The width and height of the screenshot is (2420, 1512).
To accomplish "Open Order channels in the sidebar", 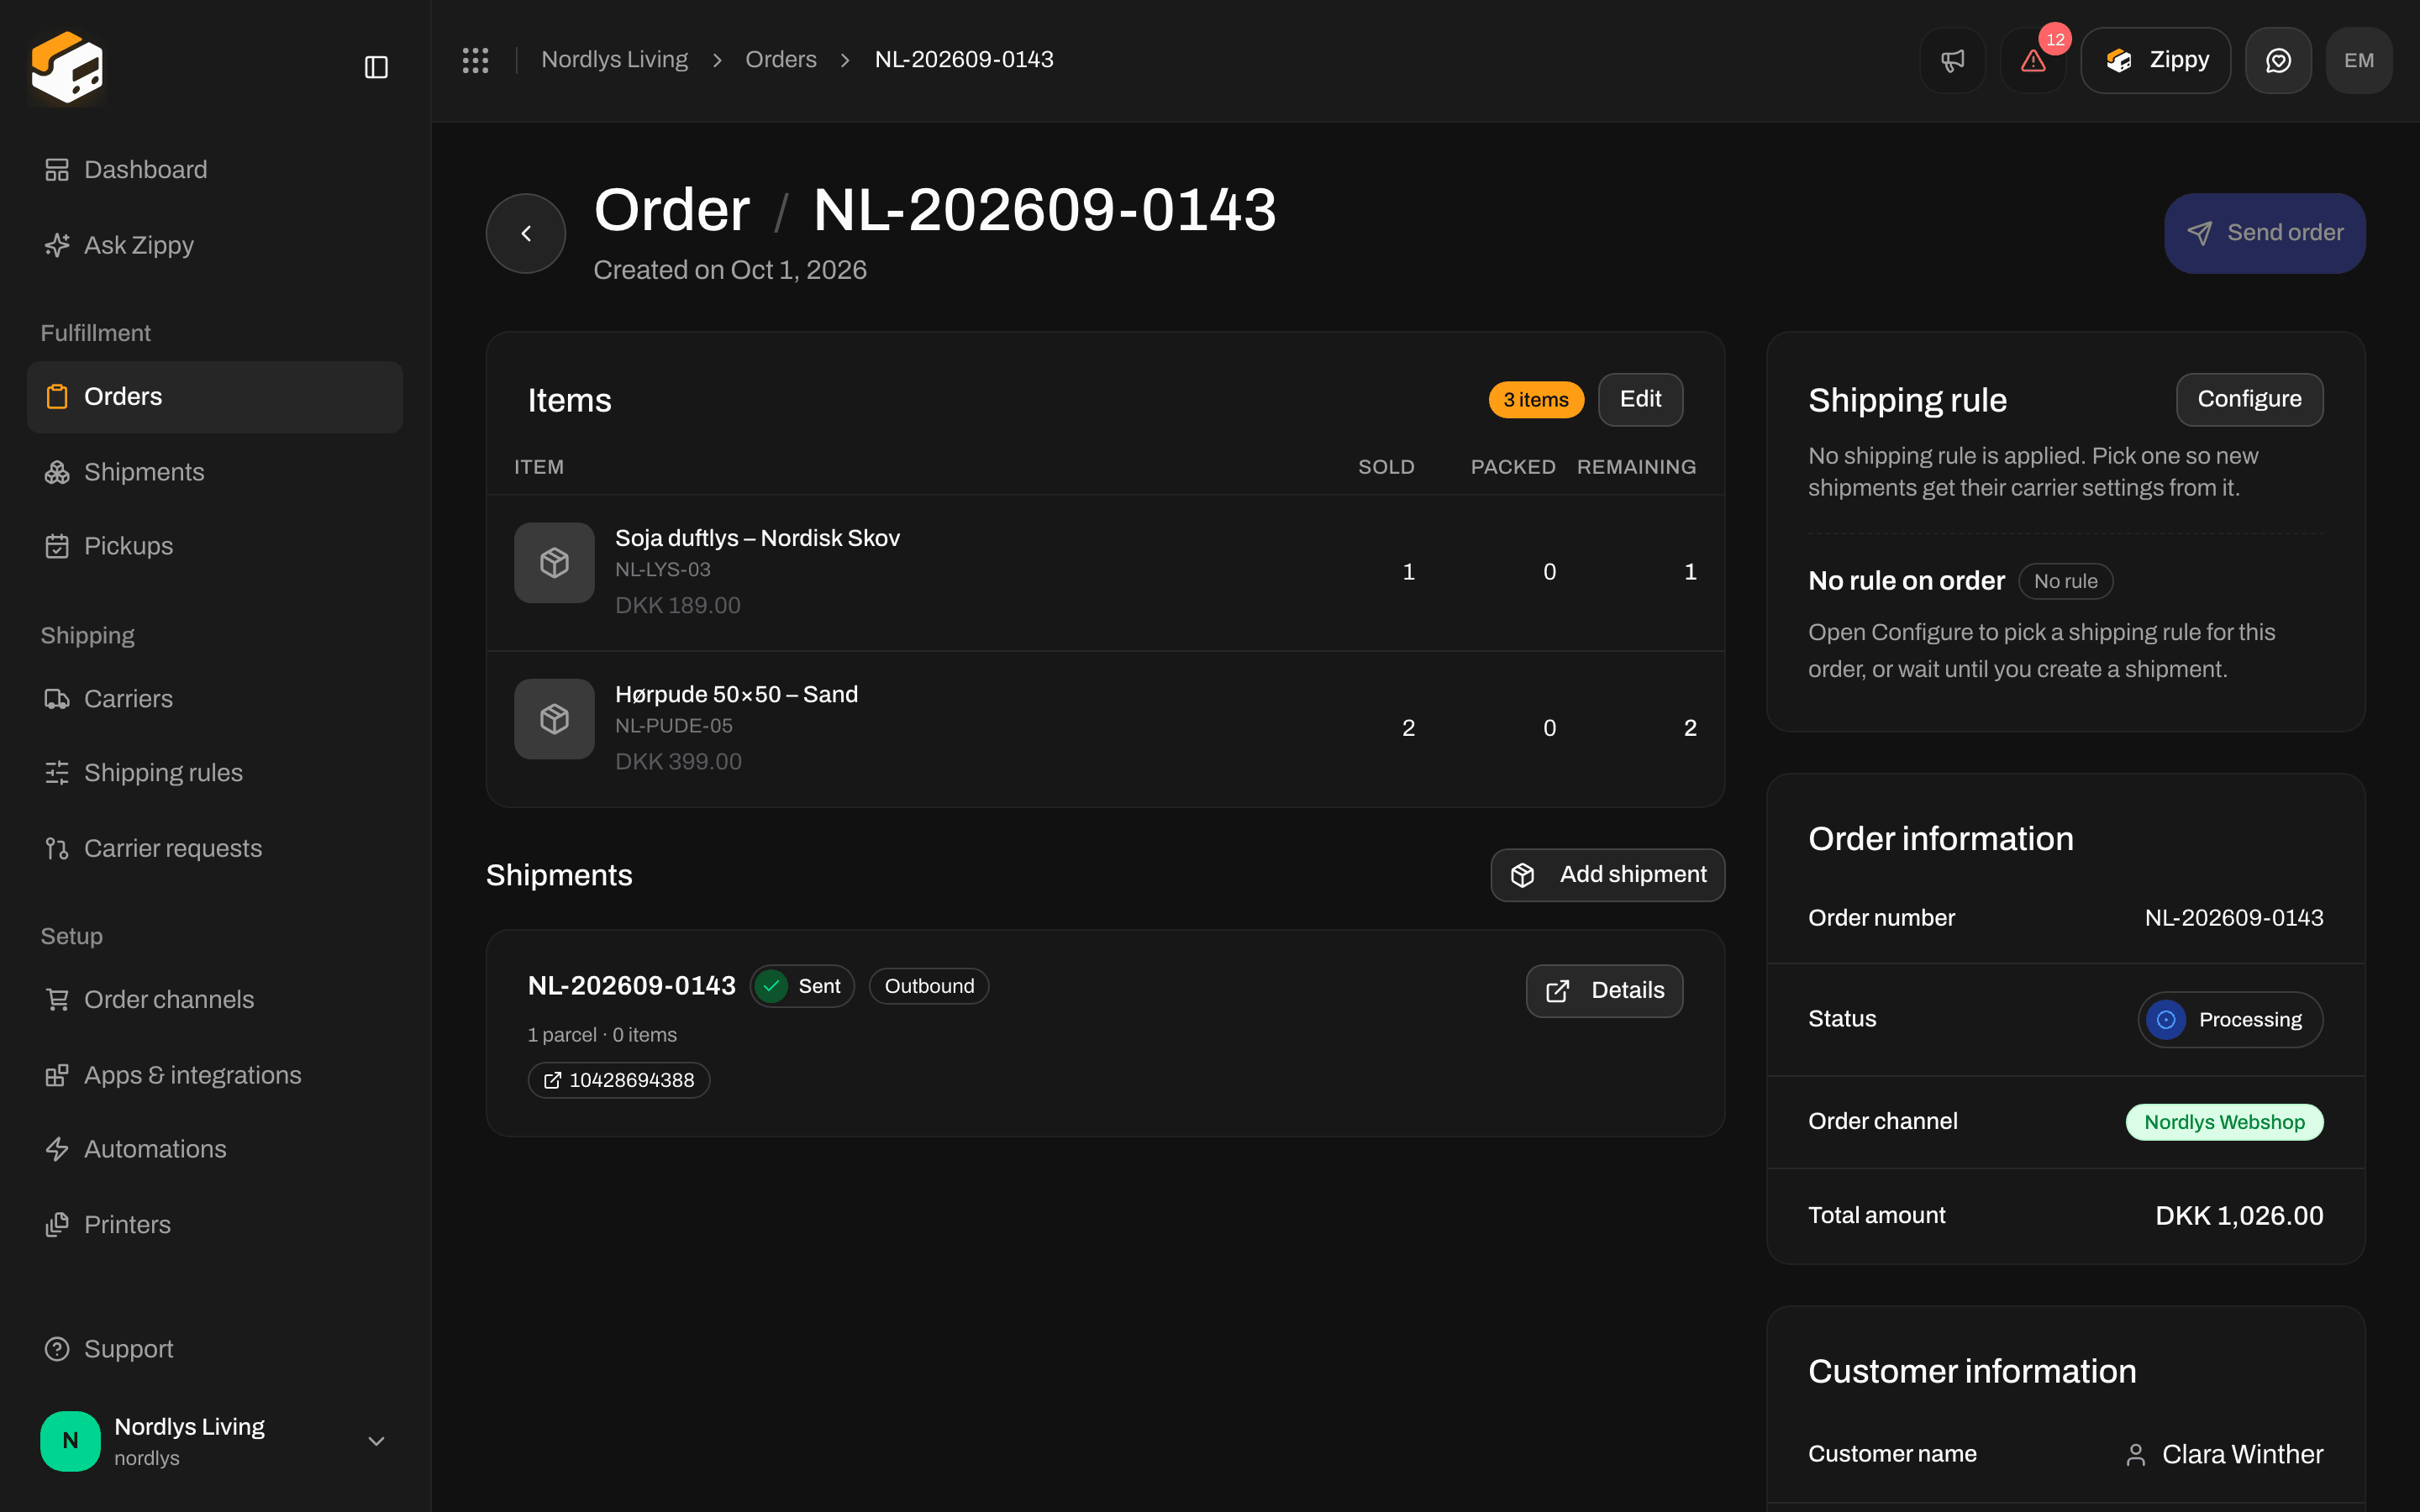I will (x=215, y=1000).
